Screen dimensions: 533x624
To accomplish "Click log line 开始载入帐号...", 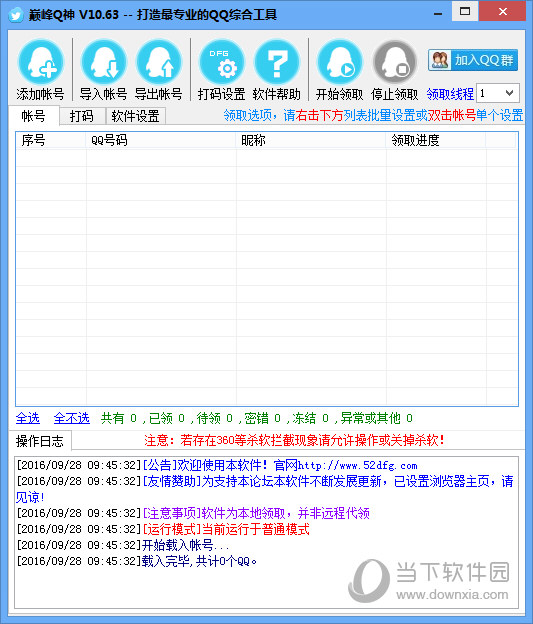I will point(123,545).
